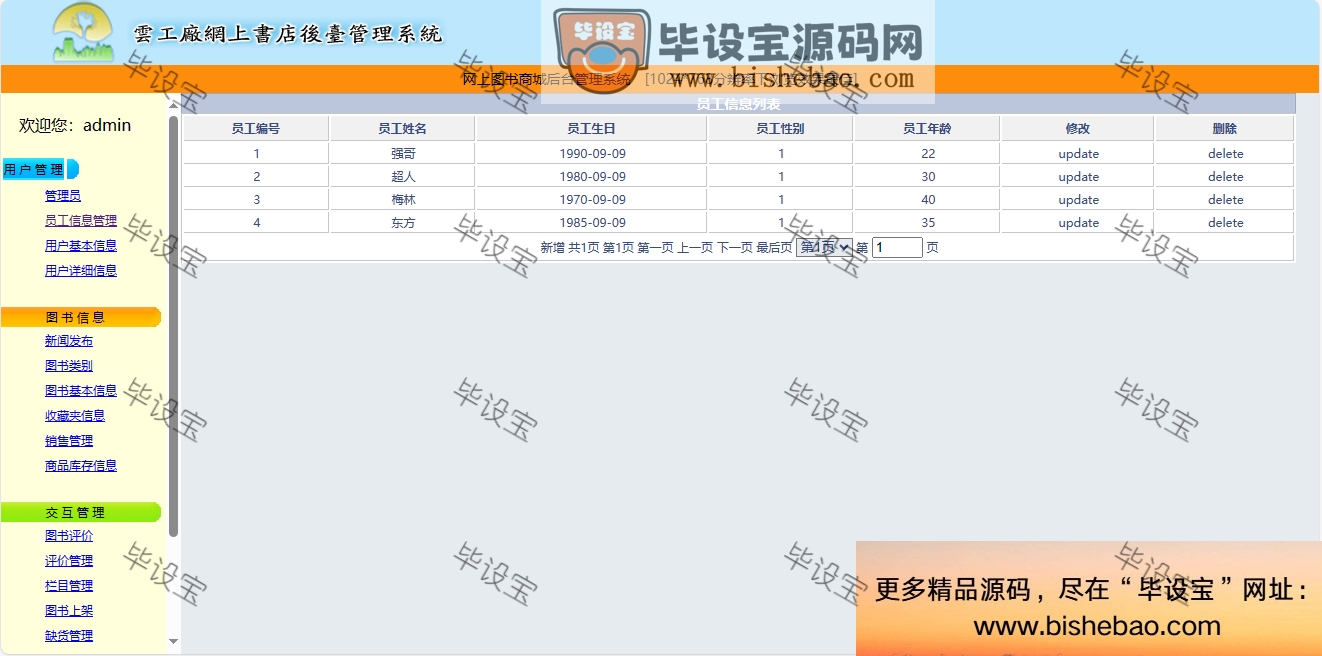This screenshot has height=656, width=1322.
Task: Click the age cell 22
Action: pyautogui.click(x=928, y=154)
